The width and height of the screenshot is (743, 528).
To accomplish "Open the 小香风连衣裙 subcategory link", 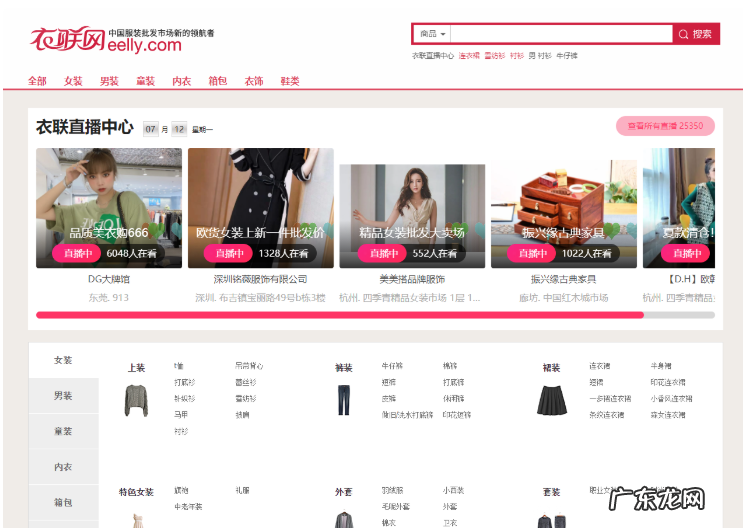I will tap(671, 399).
